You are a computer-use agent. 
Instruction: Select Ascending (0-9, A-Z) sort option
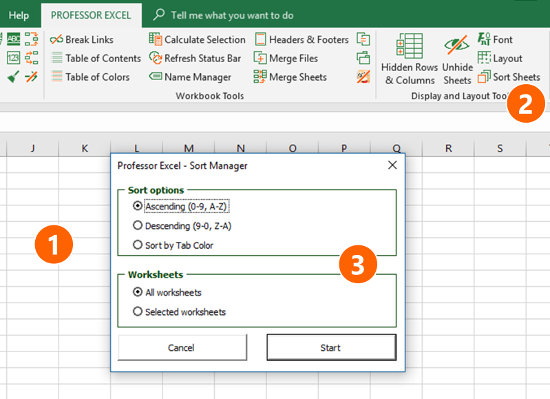181,206
